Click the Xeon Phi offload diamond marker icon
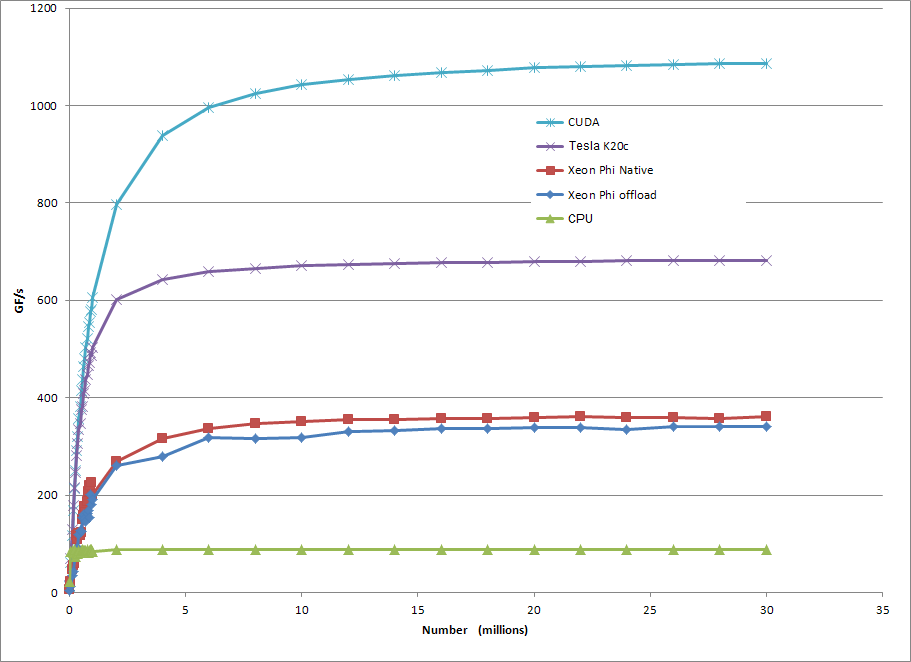This screenshot has height=662, width=911. (x=552, y=195)
